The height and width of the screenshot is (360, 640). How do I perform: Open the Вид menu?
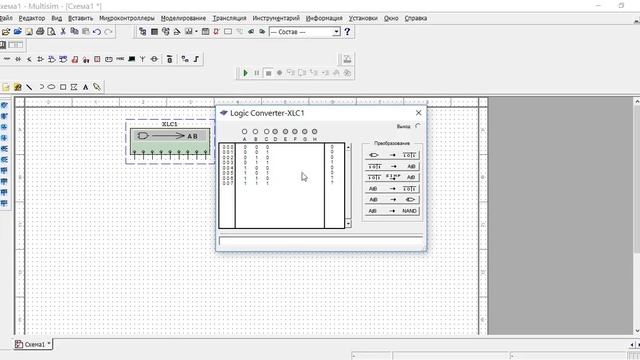(57, 18)
